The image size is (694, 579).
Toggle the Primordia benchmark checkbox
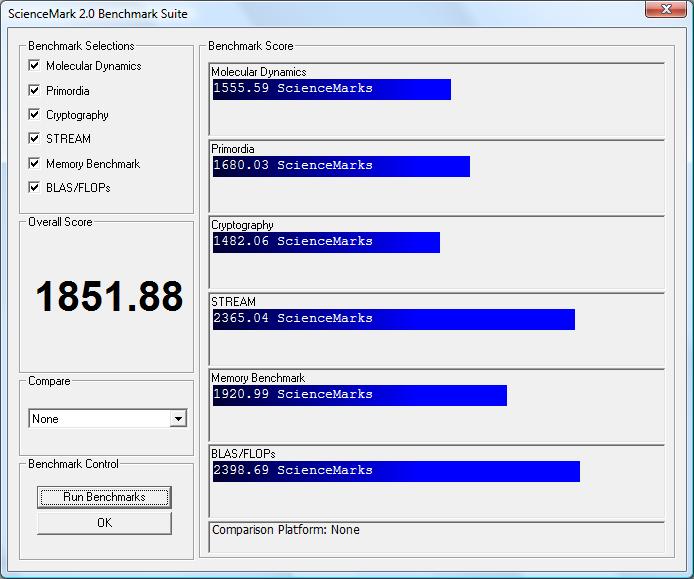34,90
